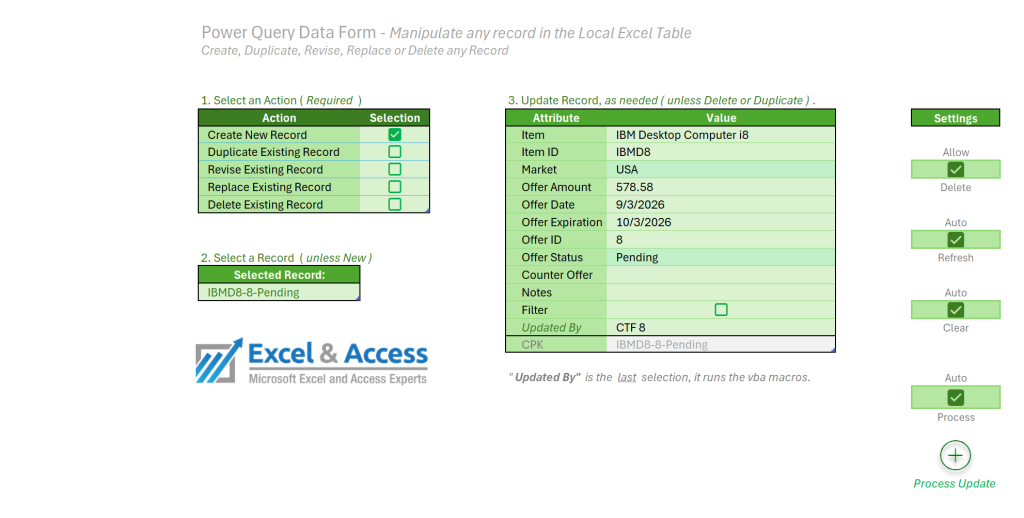Select the Offer ID value 8
This screenshot has height=518, width=1024.
(721, 240)
